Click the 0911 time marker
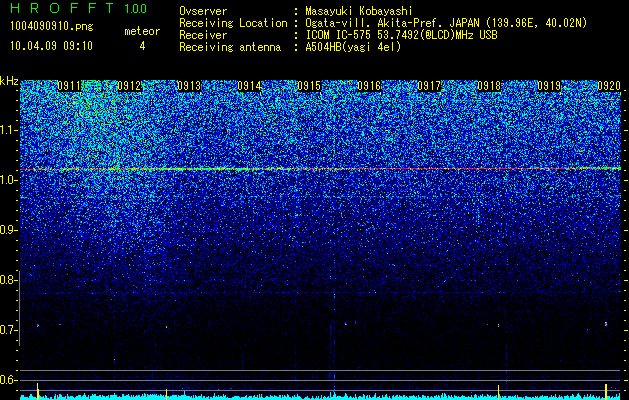This screenshot has height=400, width=629. (69, 86)
